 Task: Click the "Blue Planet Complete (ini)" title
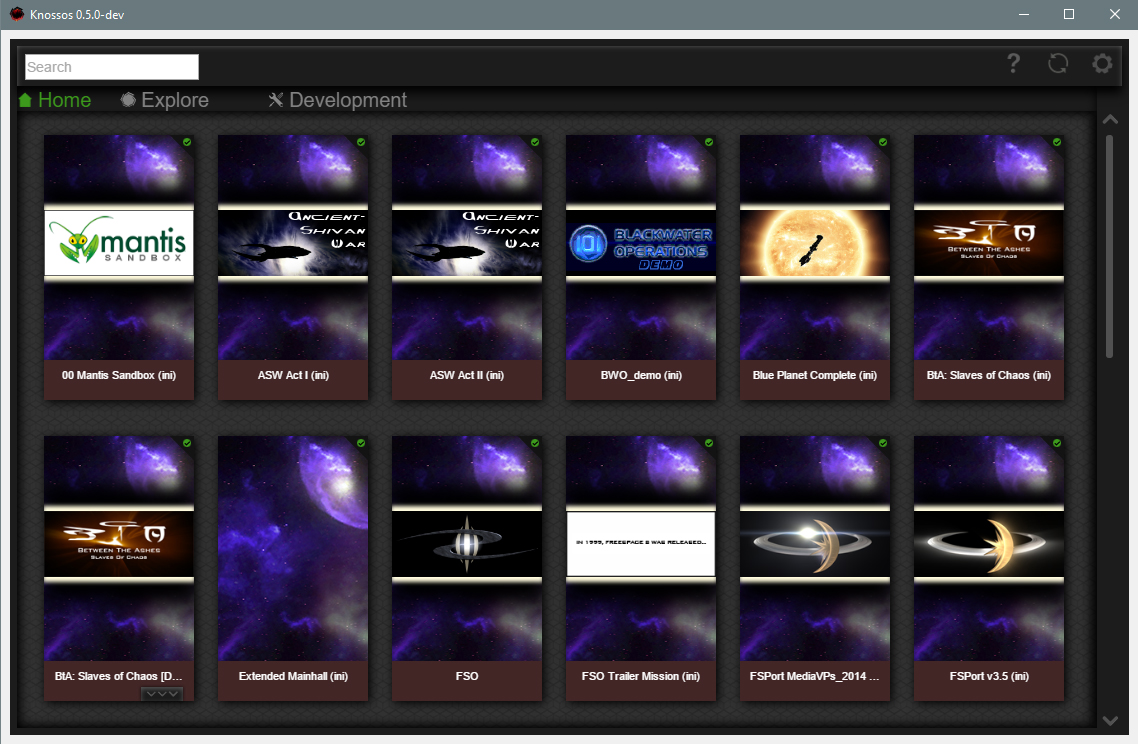[x=815, y=375]
